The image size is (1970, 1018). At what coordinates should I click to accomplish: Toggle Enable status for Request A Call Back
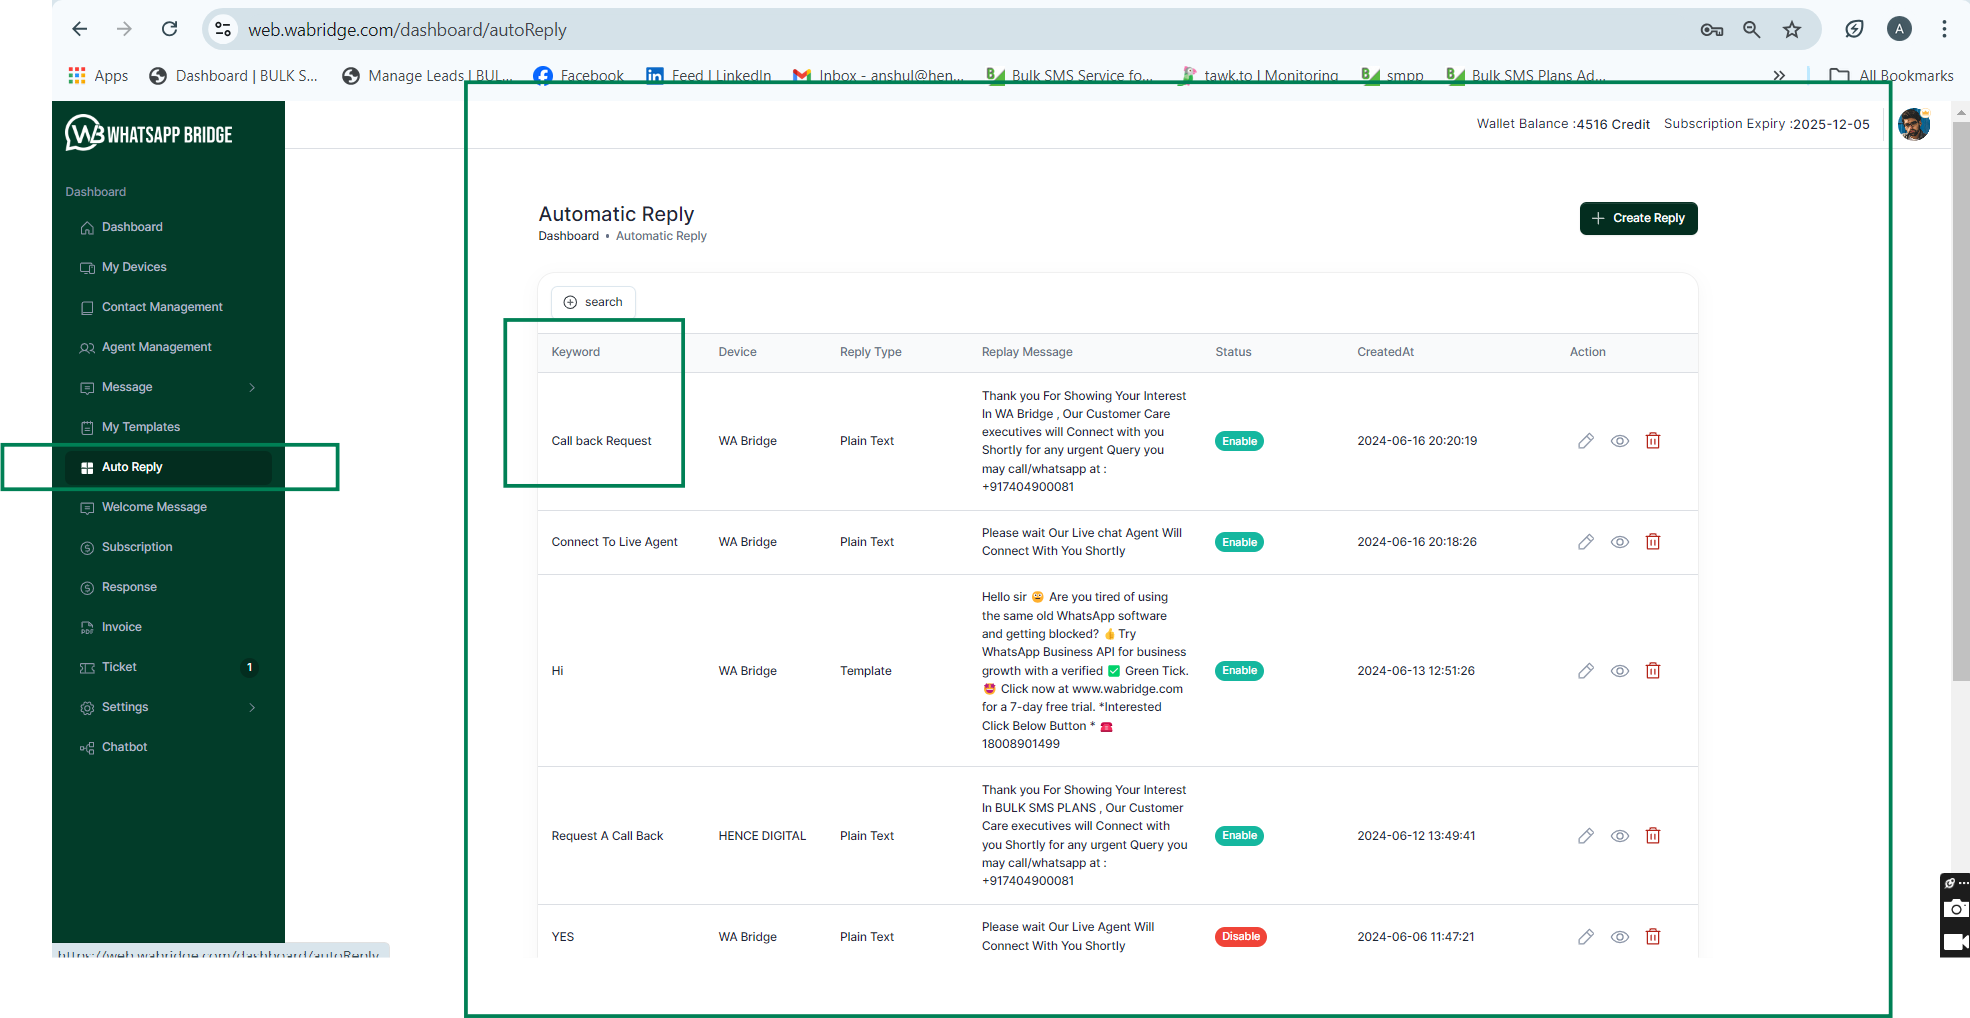coord(1239,836)
